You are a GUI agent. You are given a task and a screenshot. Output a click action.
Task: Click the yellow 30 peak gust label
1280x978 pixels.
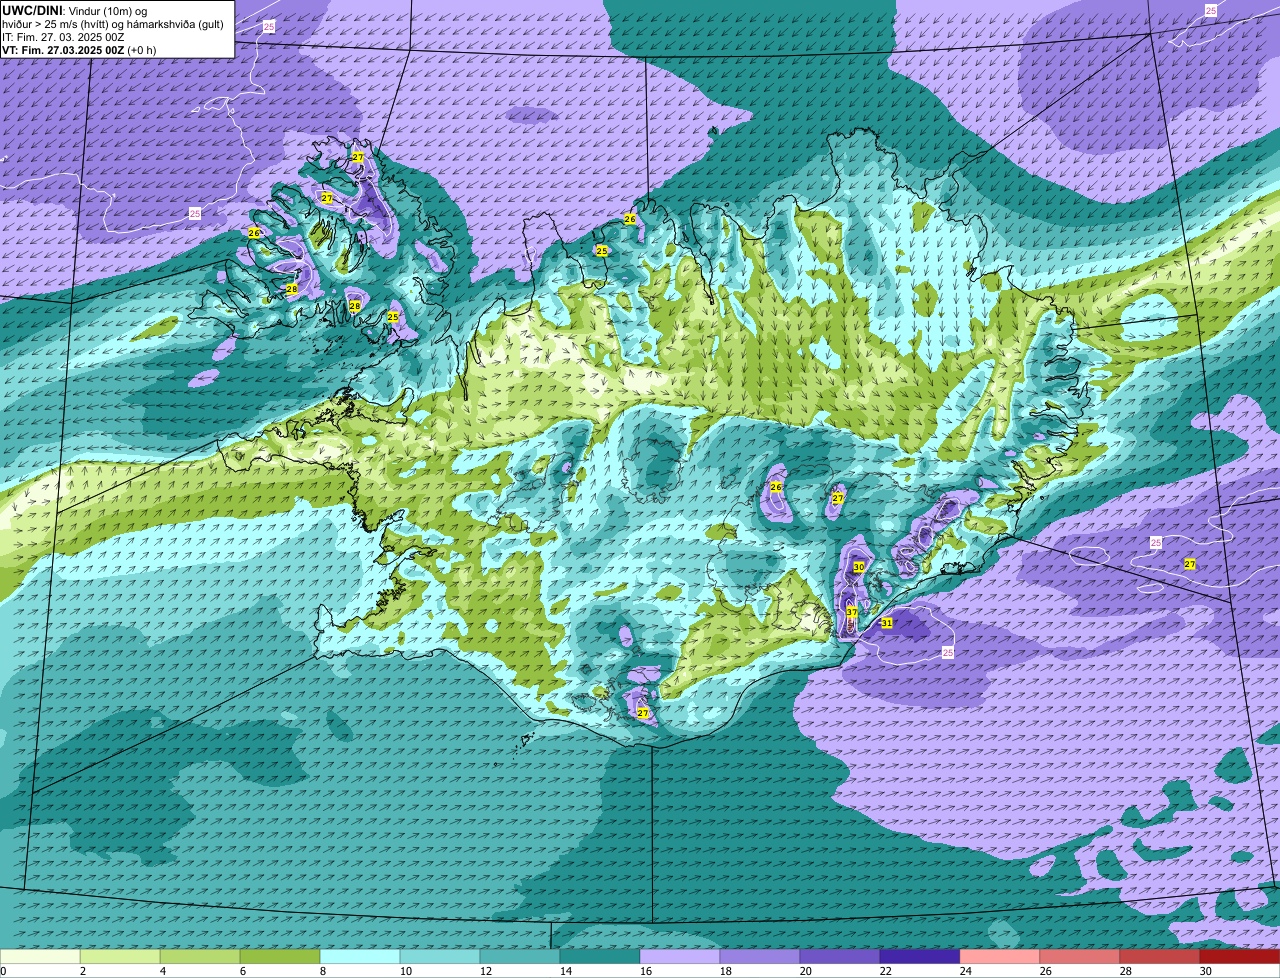click(859, 567)
